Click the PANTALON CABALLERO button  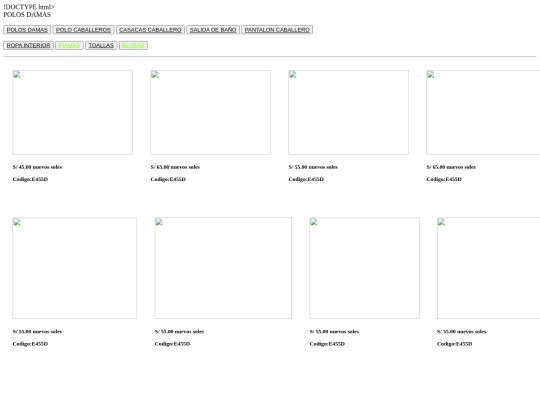point(277,30)
